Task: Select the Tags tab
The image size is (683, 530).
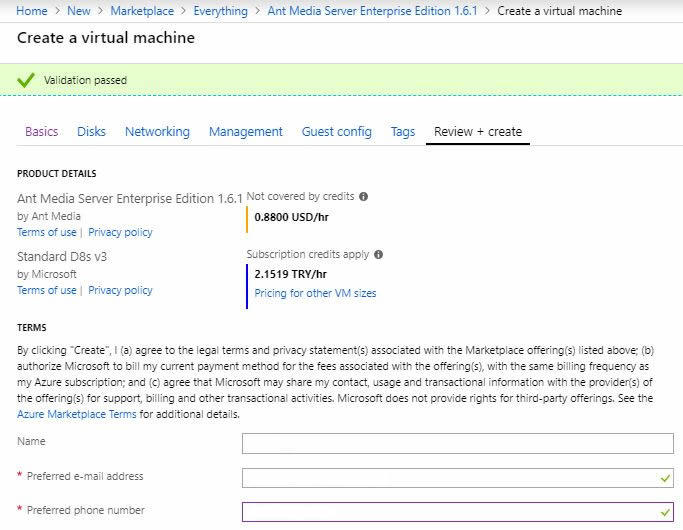Action: 403,132
